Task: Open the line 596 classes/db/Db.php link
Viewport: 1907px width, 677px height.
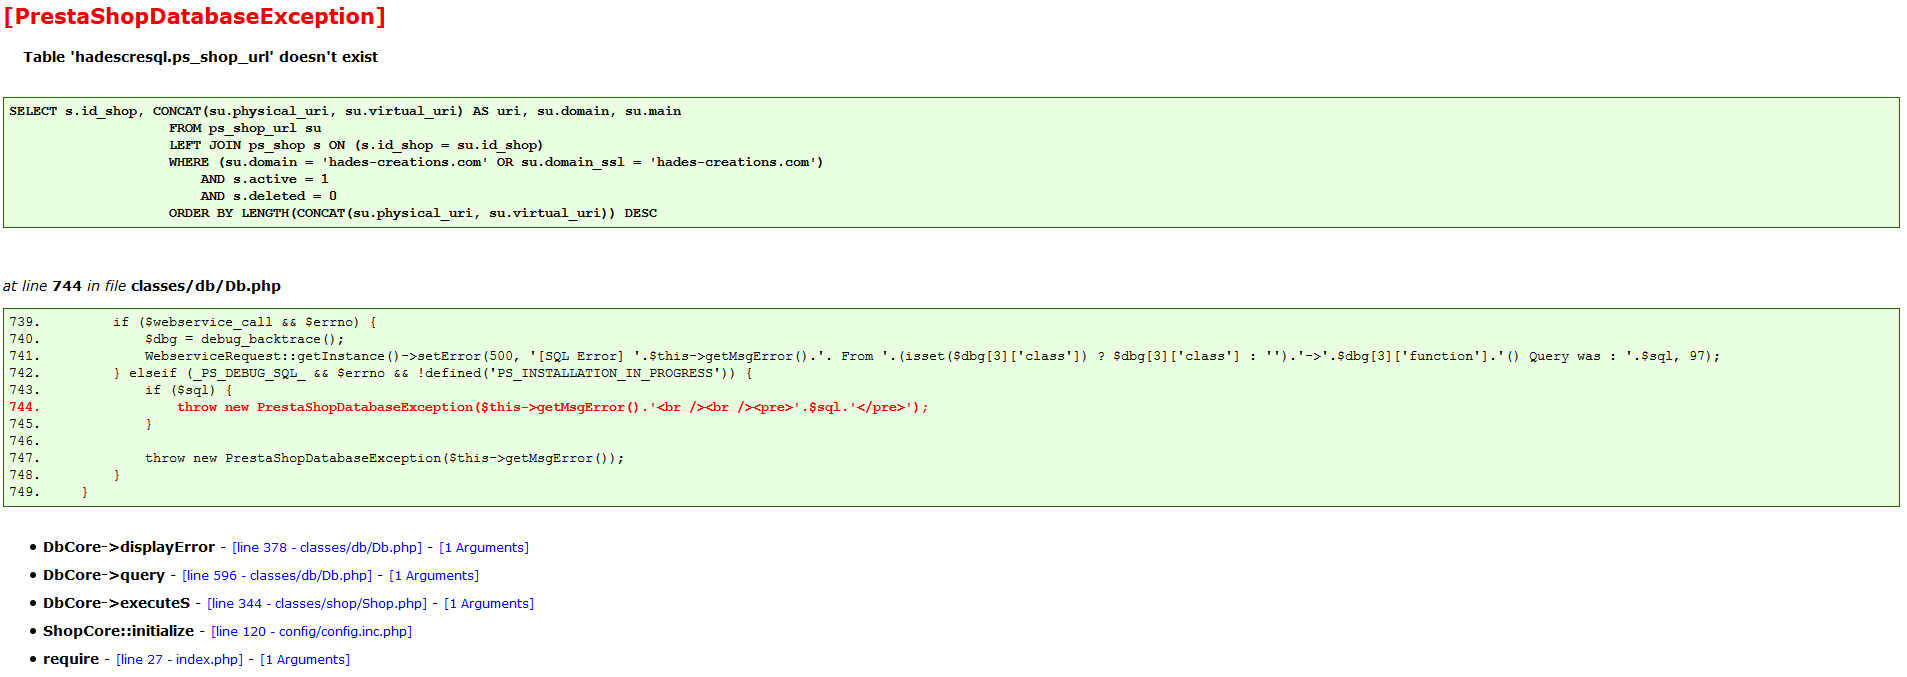Action: click(x=277, y=575)
